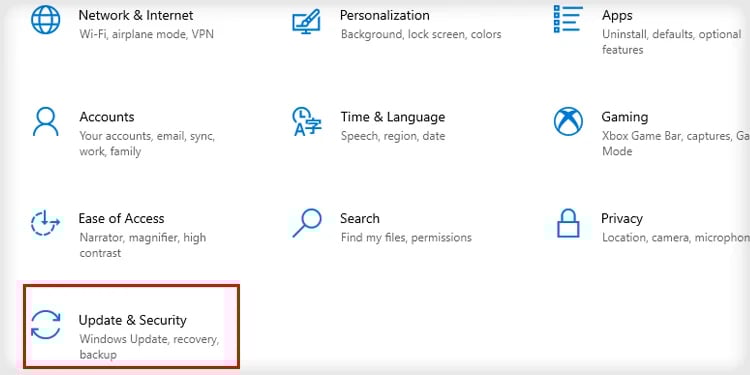Viewport: 750px width, 375px height.
Task: Open the Privacy settings heading
Action: pyautogui.click(x=622, y=218)
